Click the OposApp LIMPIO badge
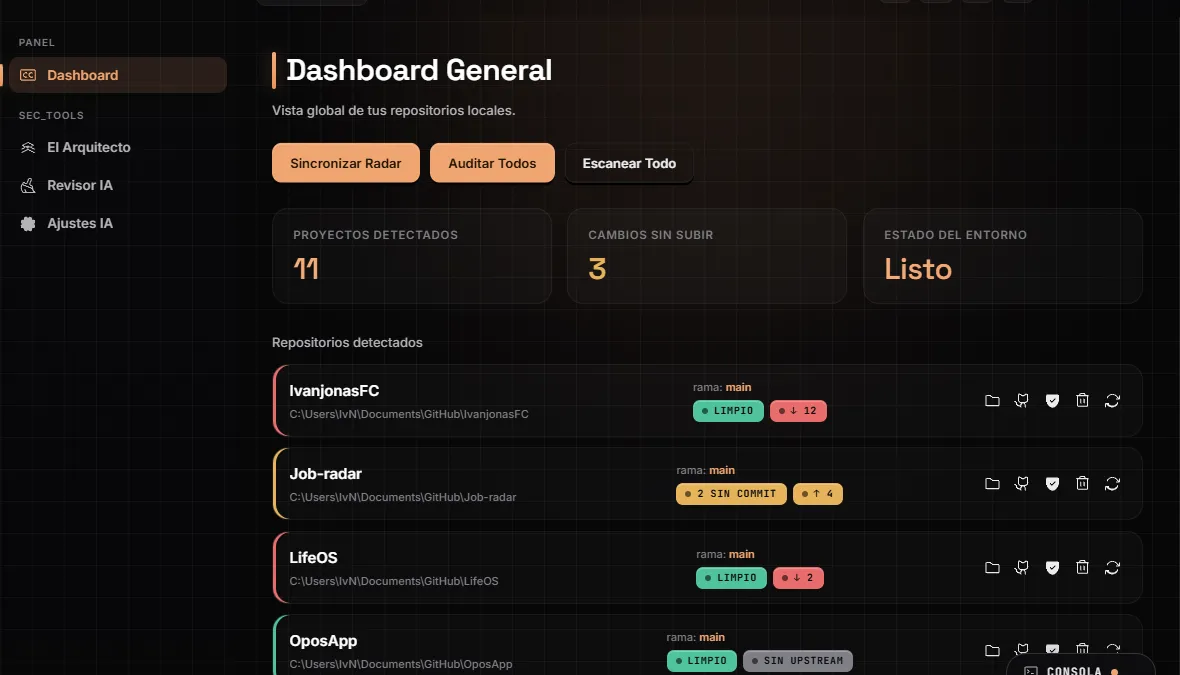Screen dimensions: 1180x675 coord(701,661)
